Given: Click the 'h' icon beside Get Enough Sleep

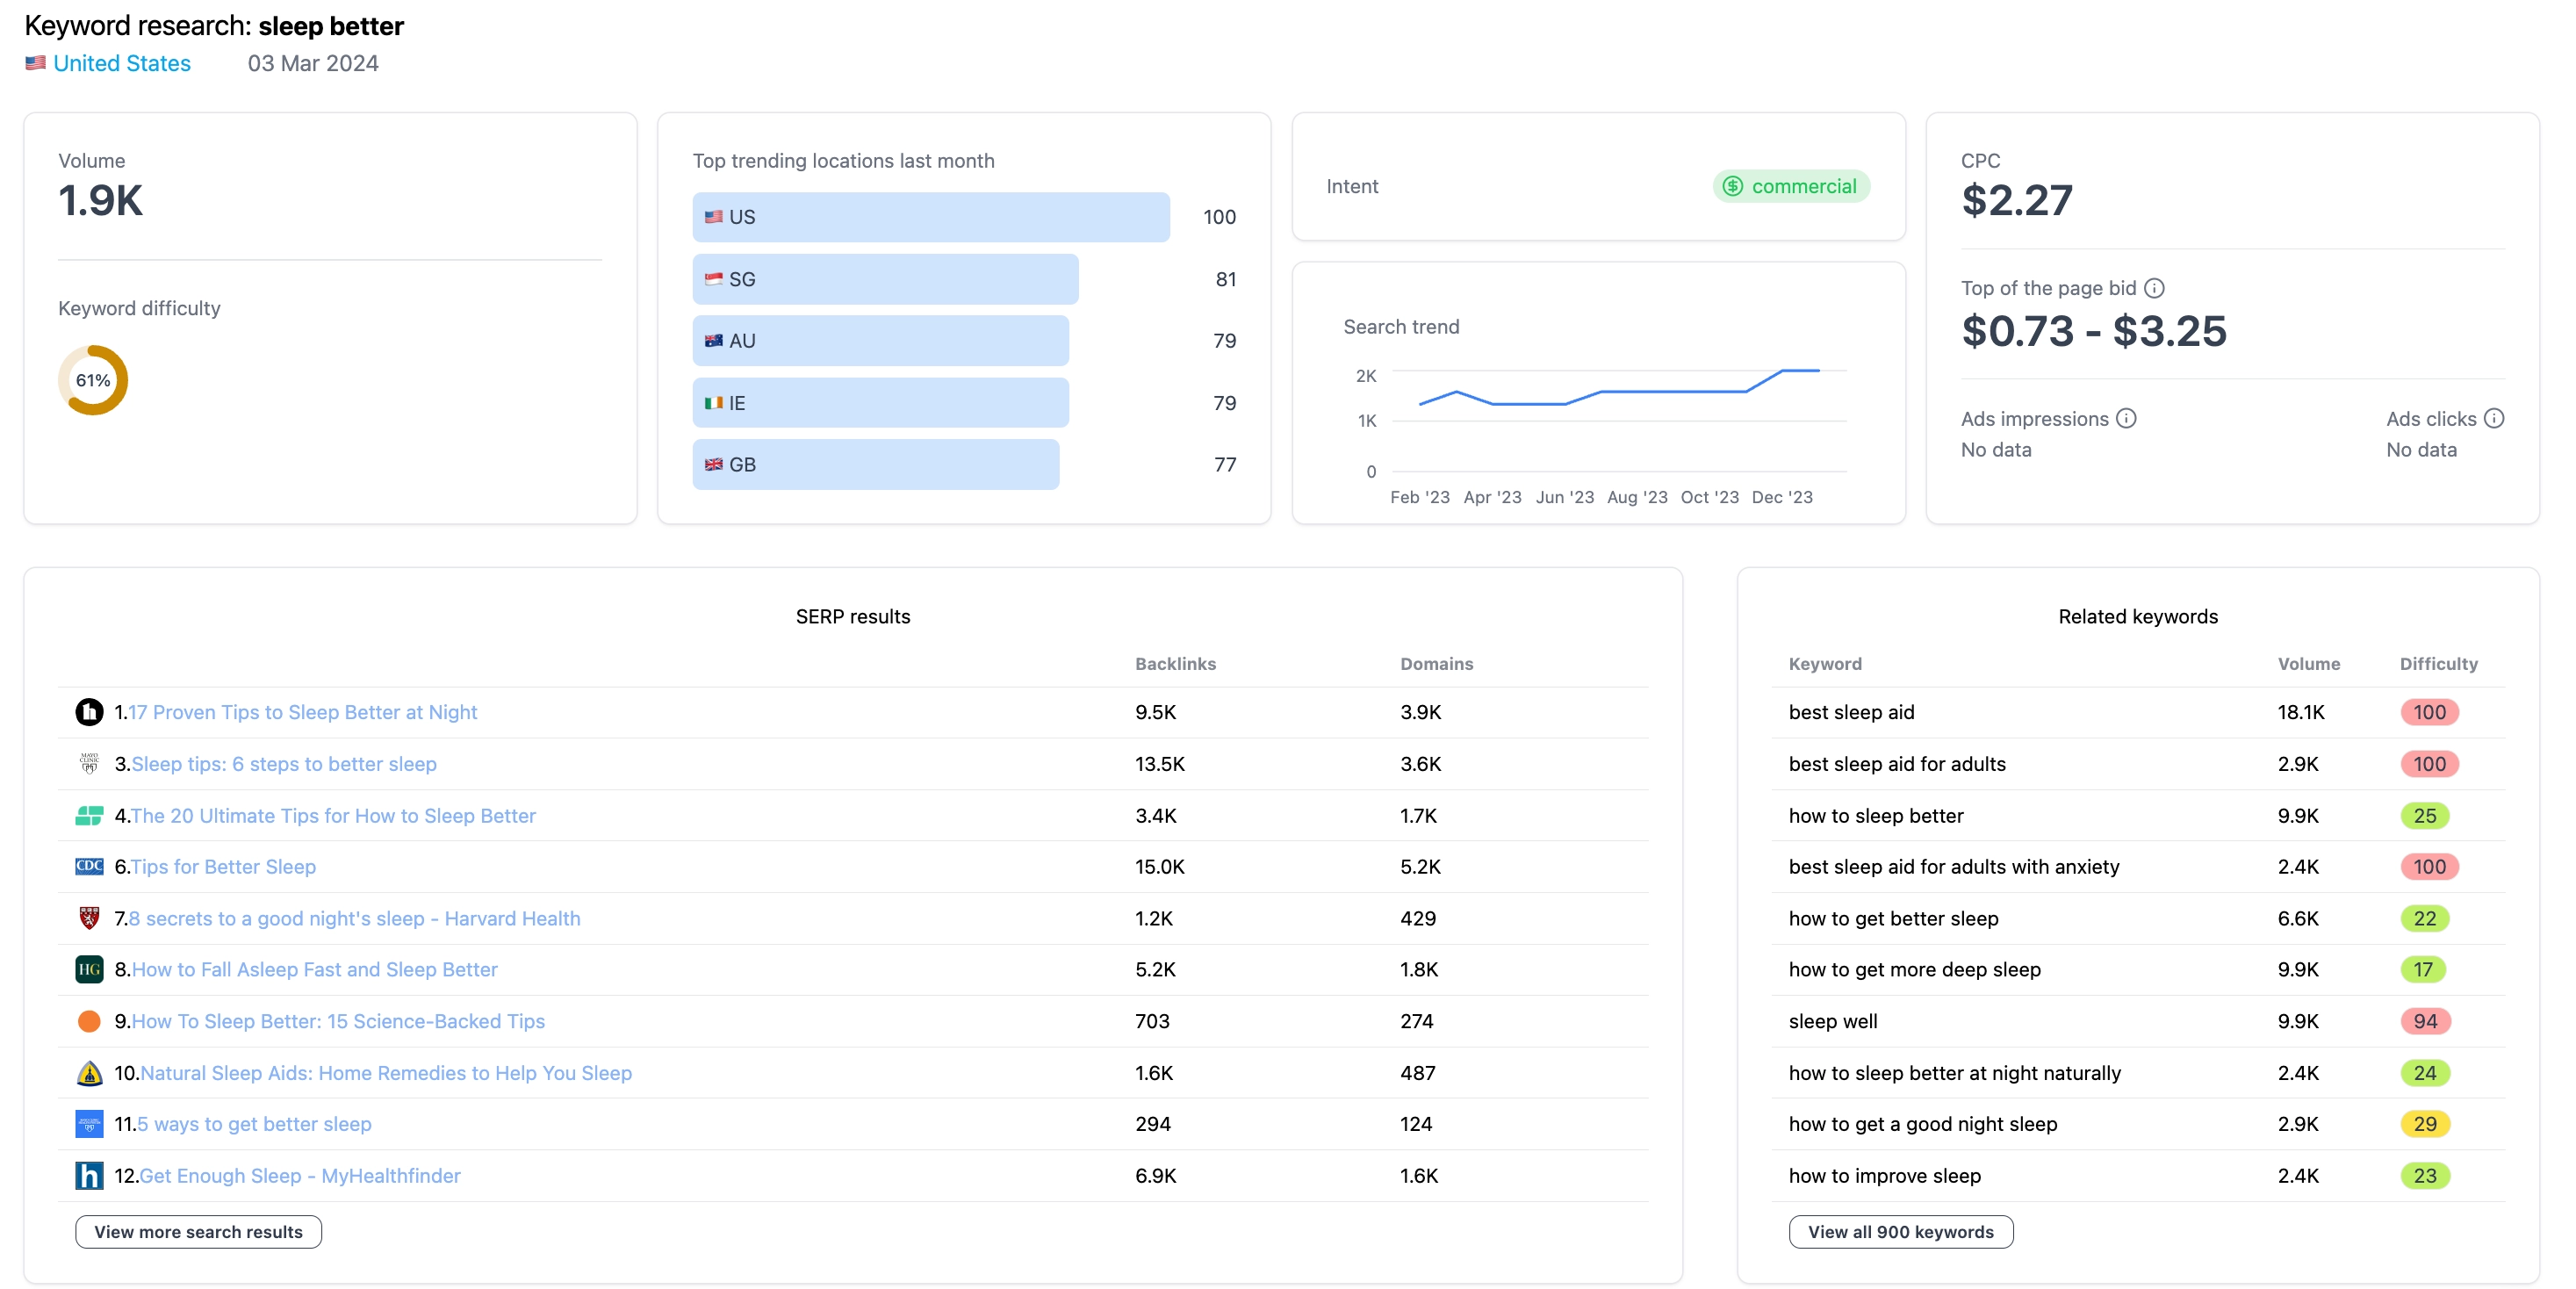Looking at the screenshot, I should 89,1175.
